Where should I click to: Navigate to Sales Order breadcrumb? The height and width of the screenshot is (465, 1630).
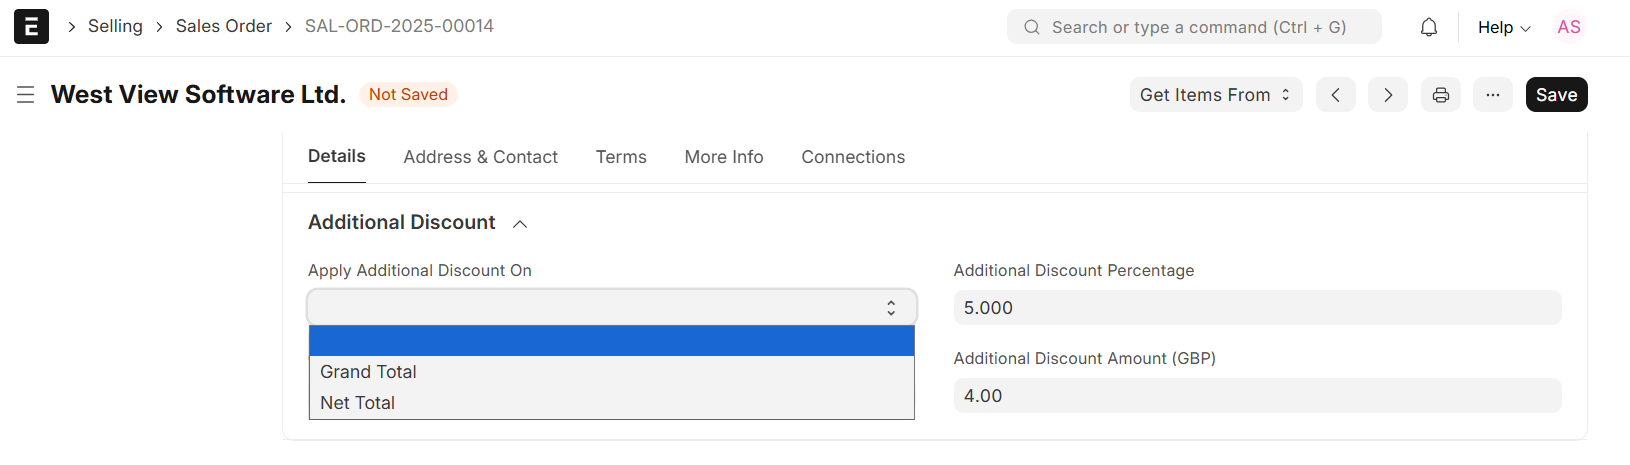coord(224,26)
